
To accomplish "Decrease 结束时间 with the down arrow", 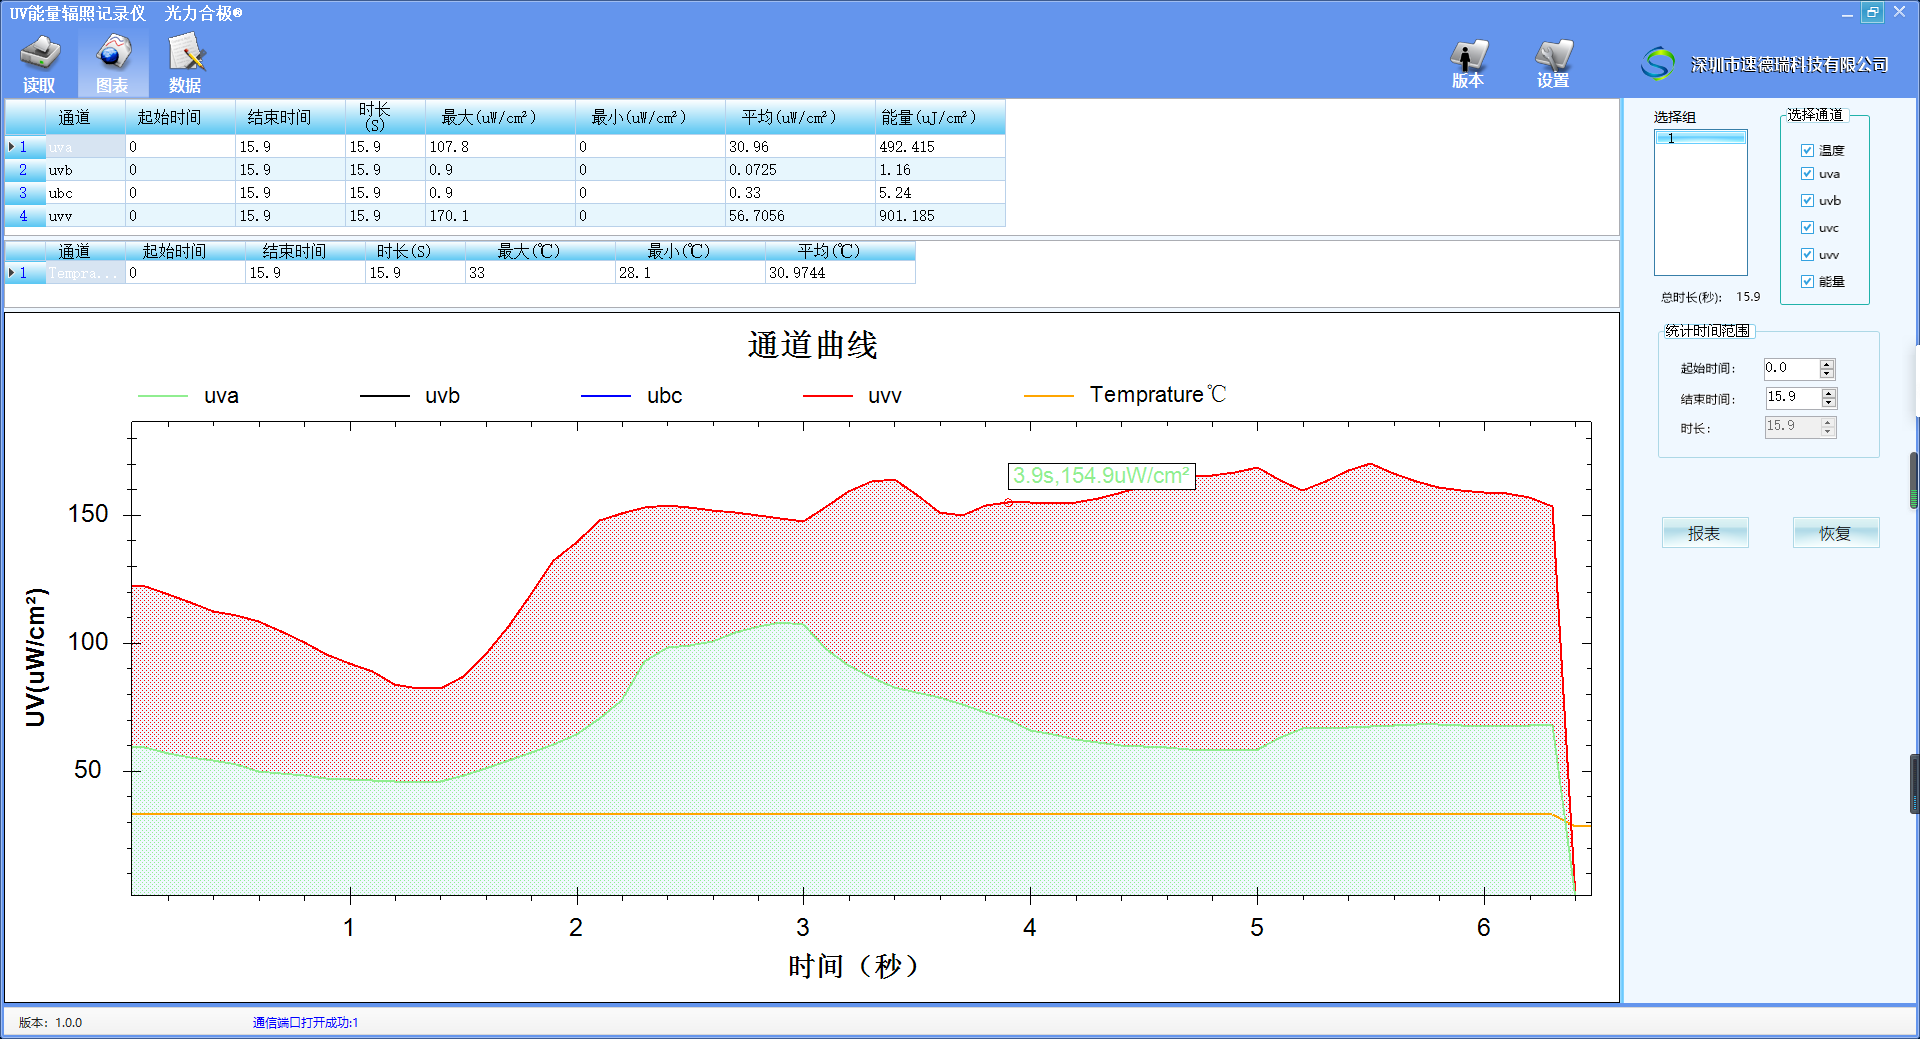I will [x=1829, y=403].
